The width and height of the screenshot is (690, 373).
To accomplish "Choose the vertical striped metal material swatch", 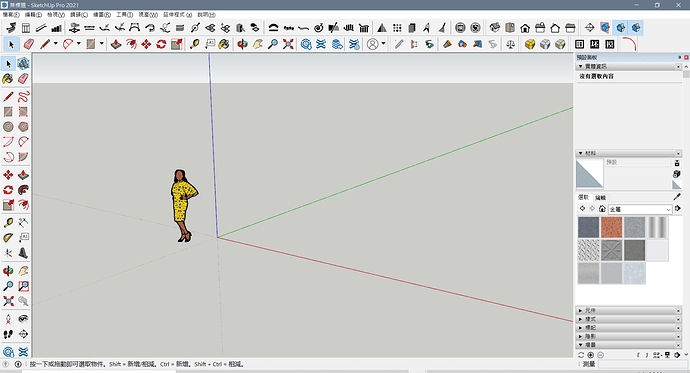I will [x=657, y=227].
